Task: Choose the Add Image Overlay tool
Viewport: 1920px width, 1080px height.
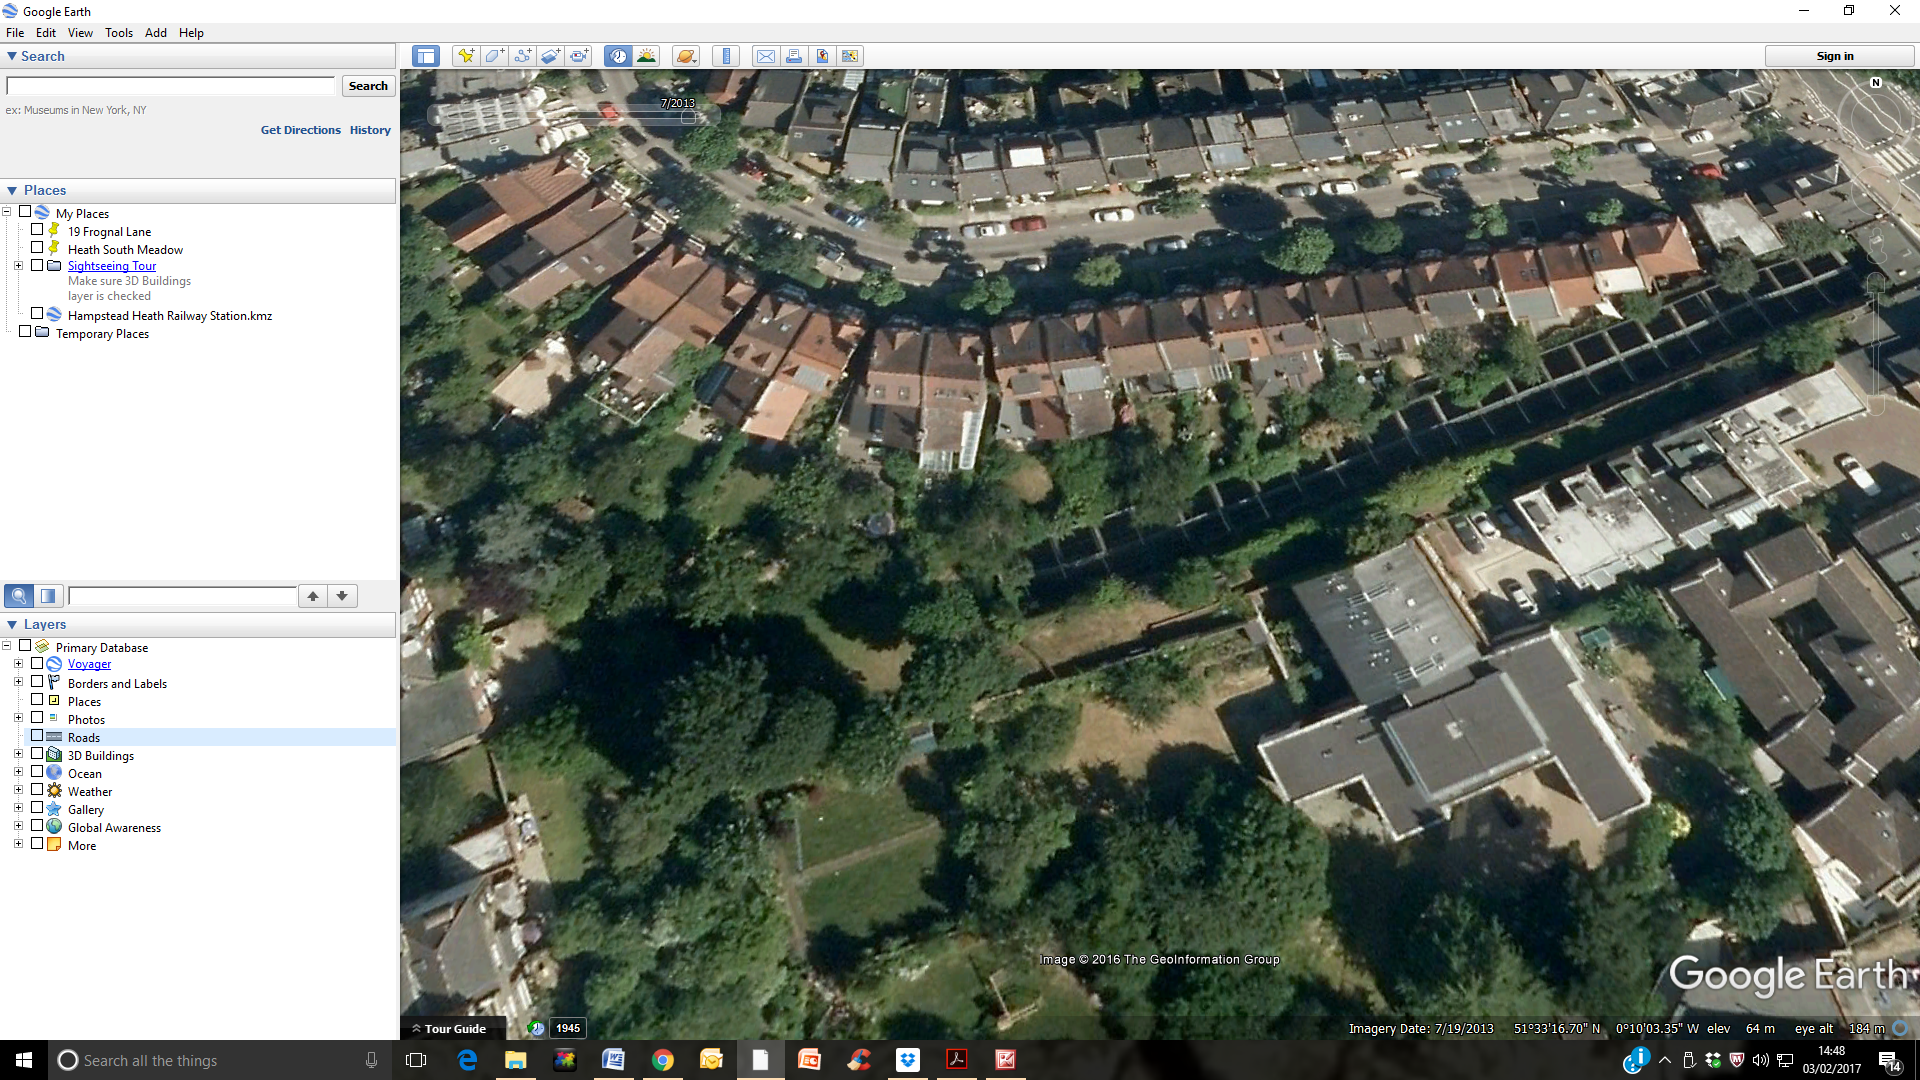Action: 551,56
